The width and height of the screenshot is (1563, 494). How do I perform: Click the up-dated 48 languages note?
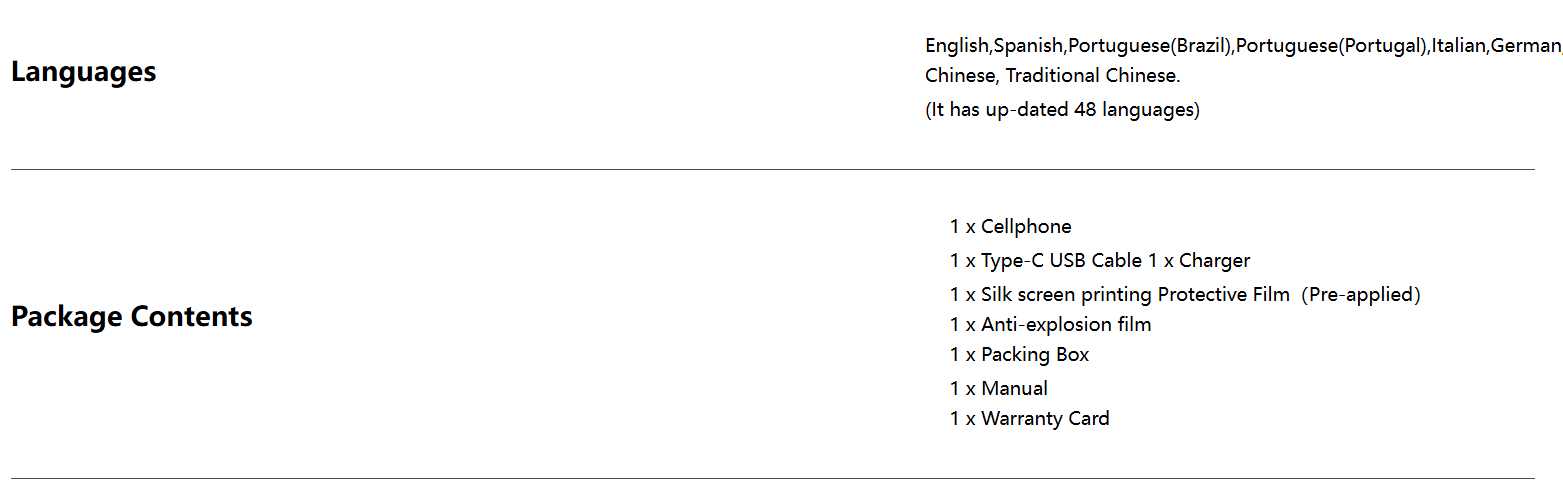point(1062,110)
